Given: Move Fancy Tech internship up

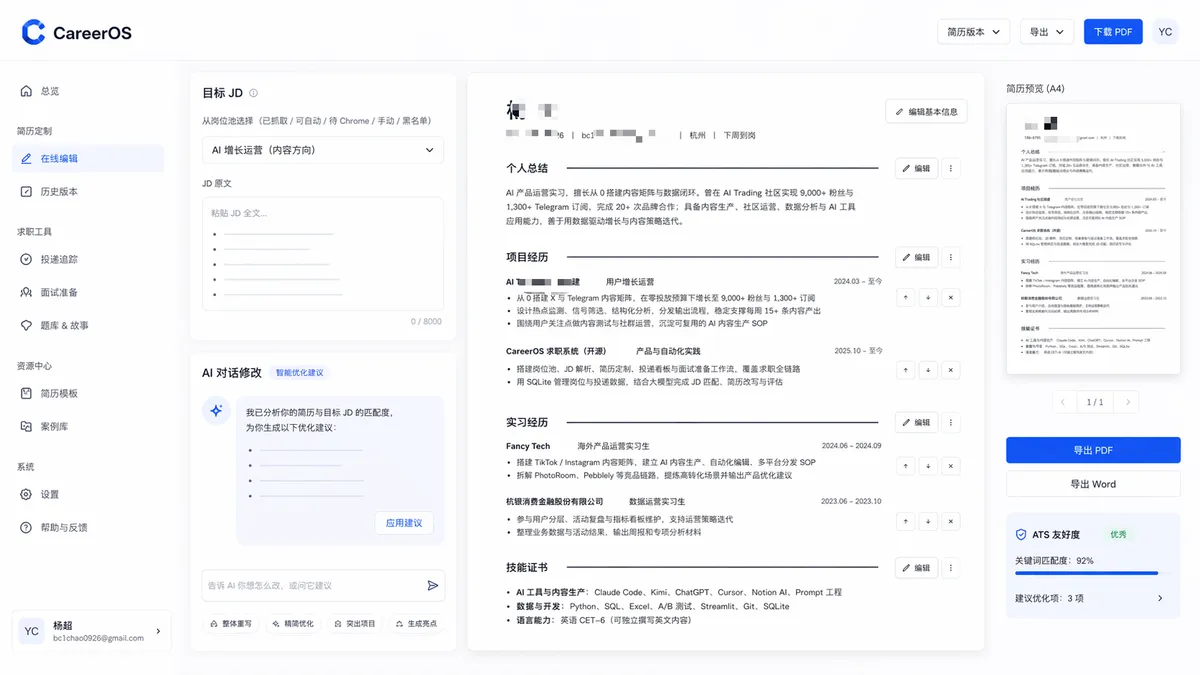Looking at the screenshot, I should click(905, 465).
